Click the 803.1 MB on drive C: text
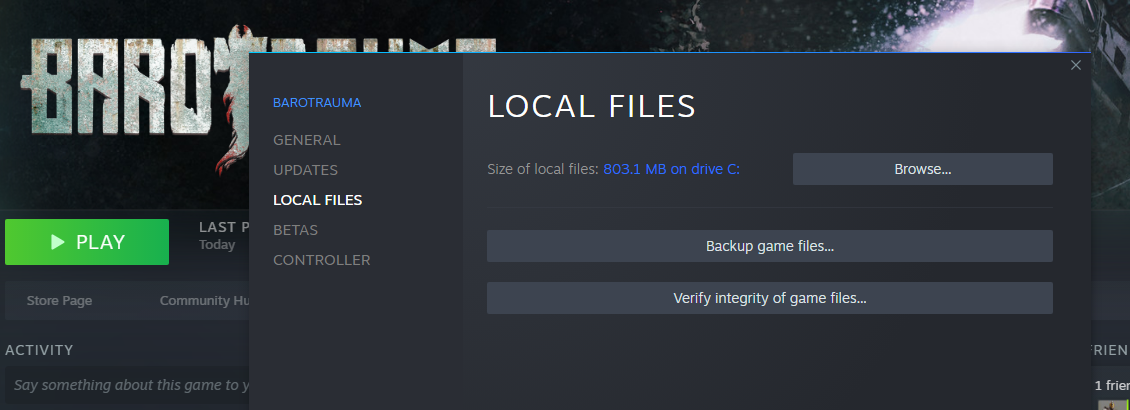 [672, 169]
